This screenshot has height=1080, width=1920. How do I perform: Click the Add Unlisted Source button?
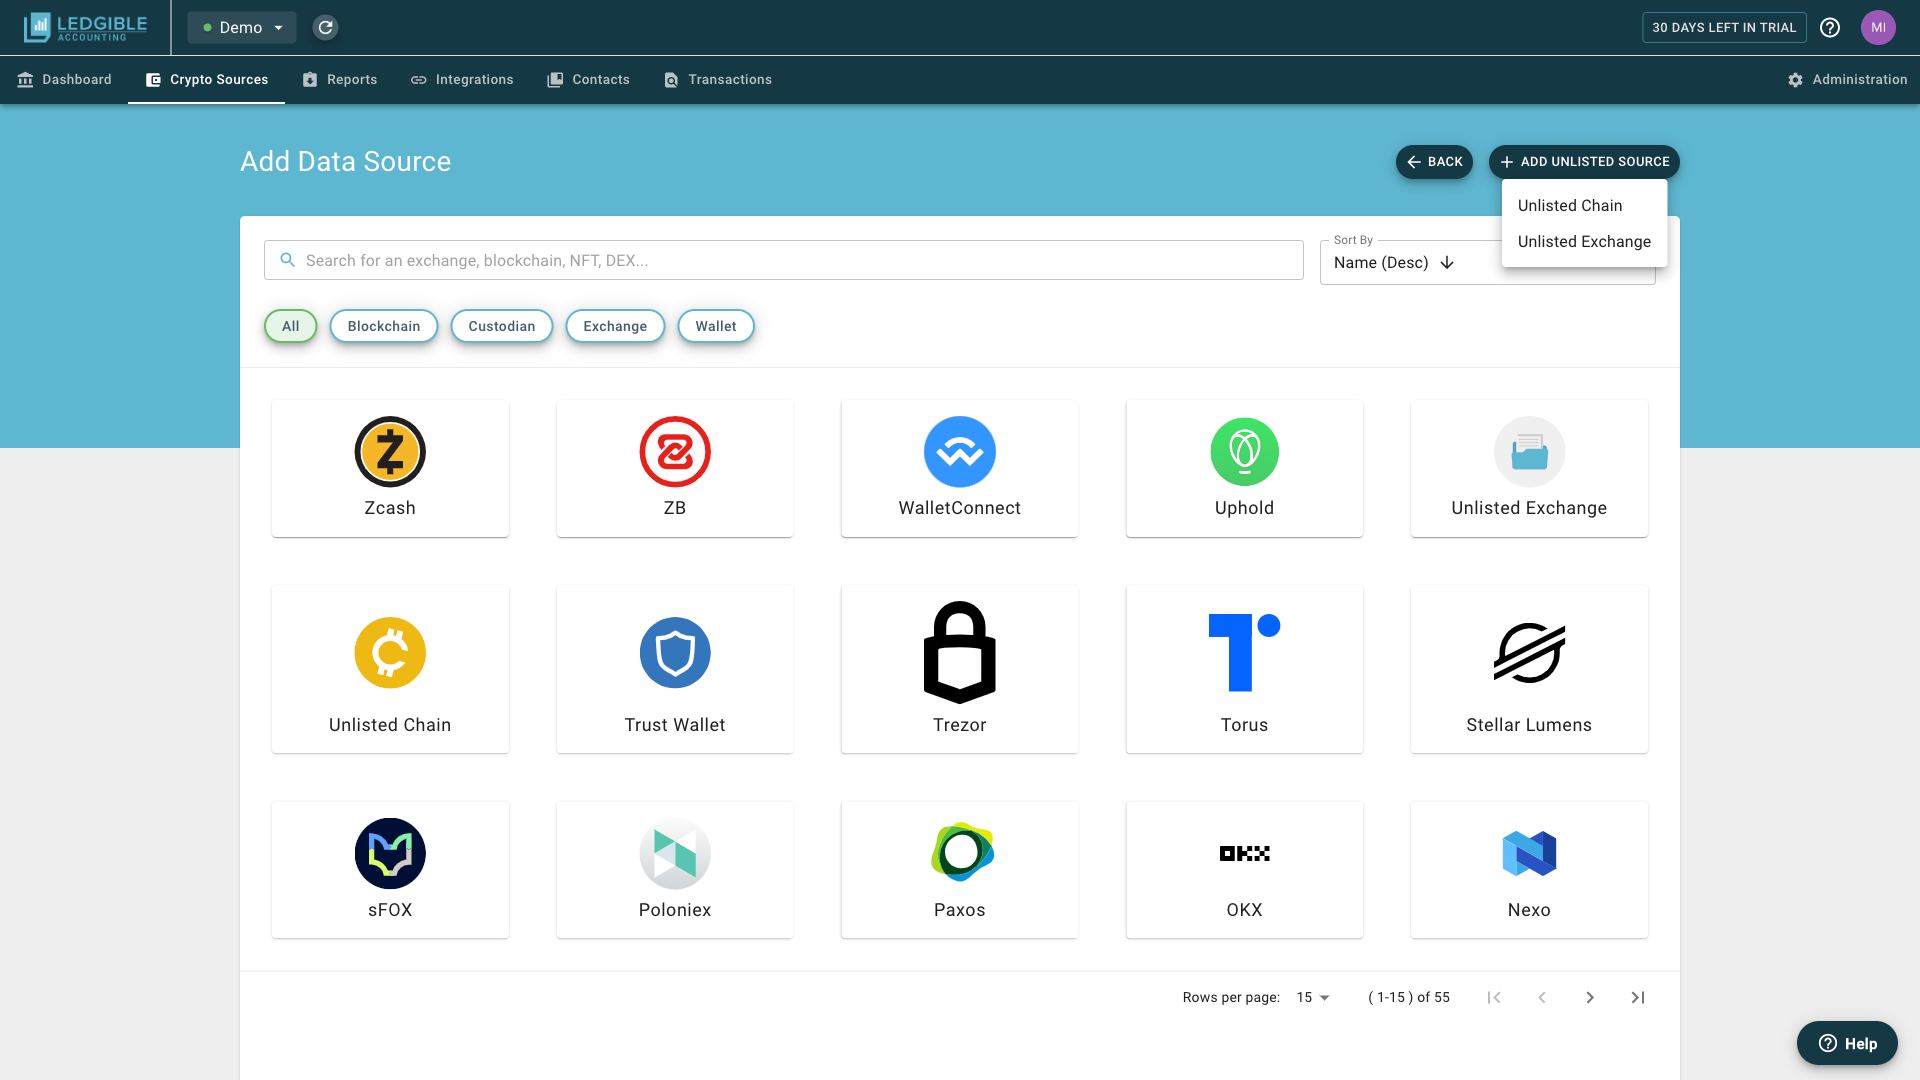point(1584,162)
